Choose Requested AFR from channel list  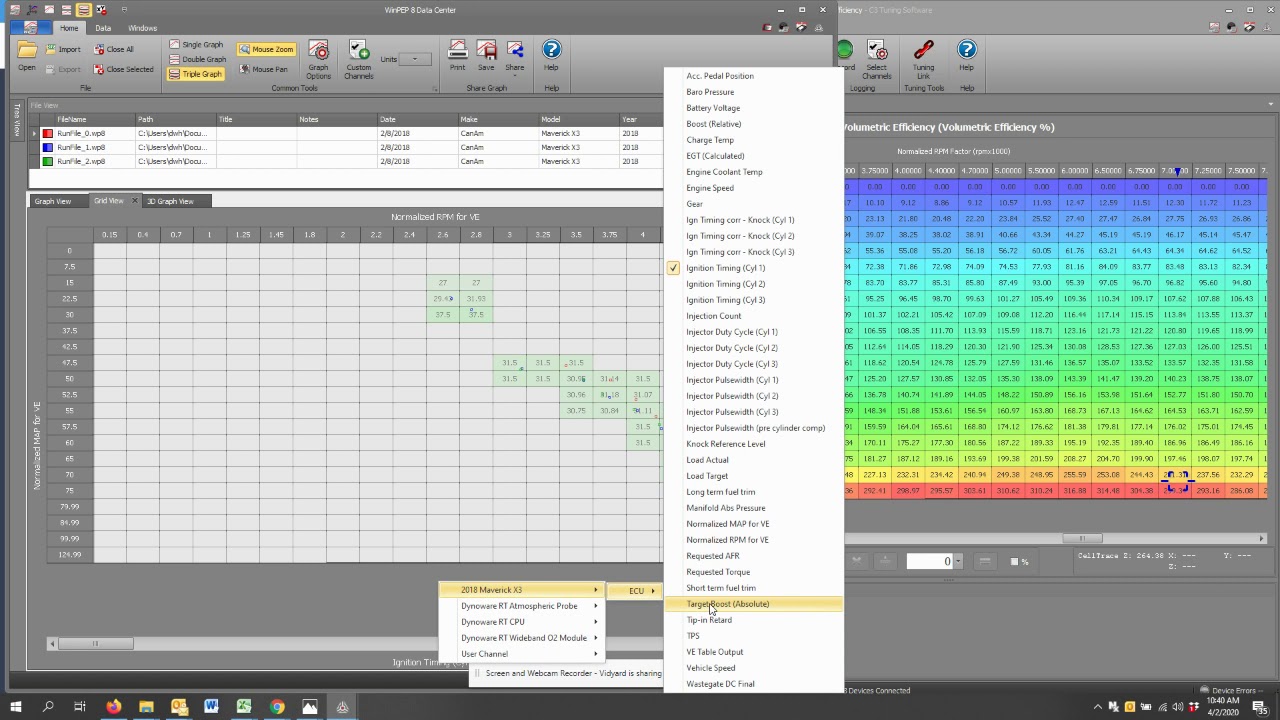click(754, 556)
